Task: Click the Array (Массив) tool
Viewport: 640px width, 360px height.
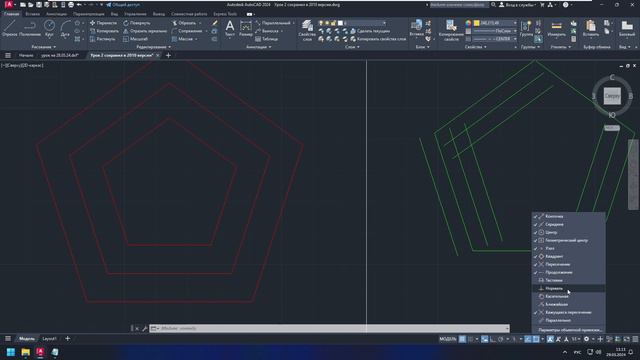Action: 182,39
